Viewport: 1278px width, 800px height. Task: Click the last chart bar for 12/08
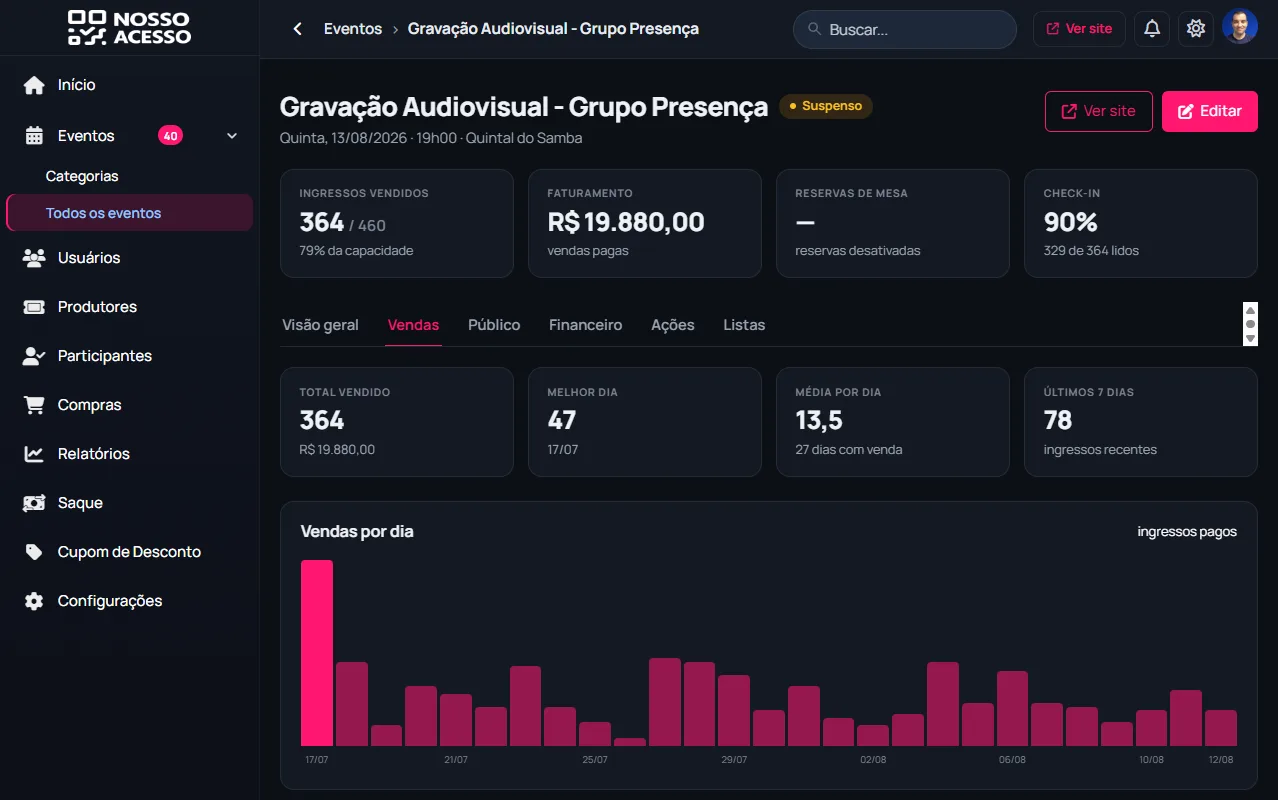point(1220,728)
